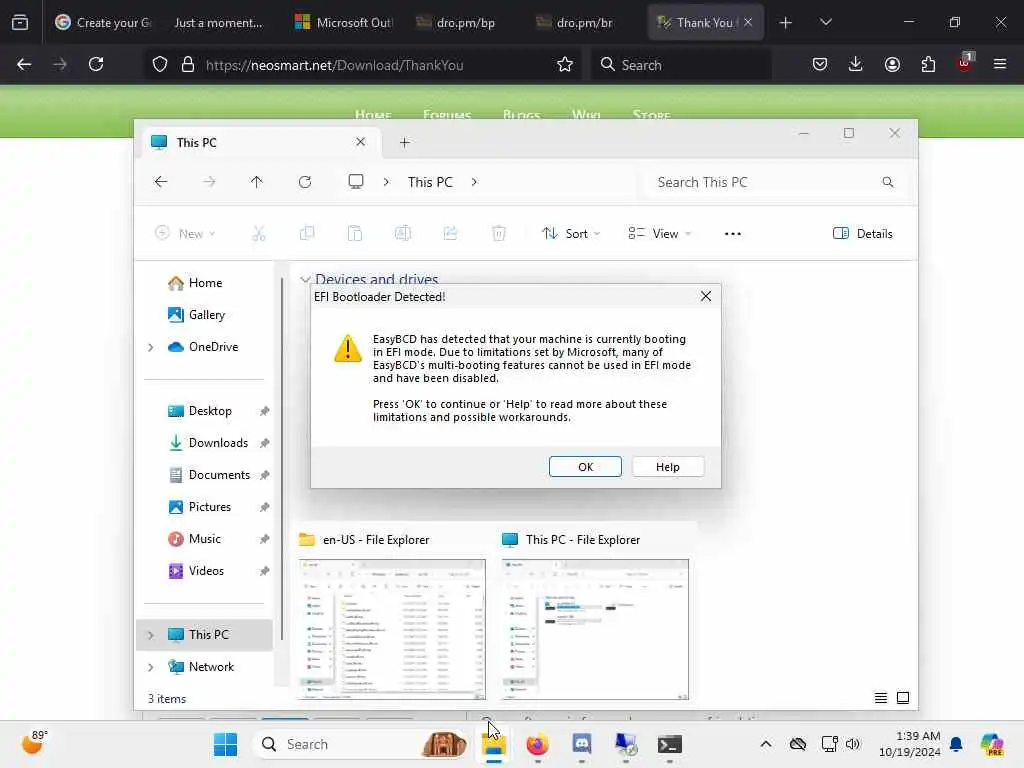Click the Delete trash icon
This screenshot has height=768, width=1024.
click(499, 234)
